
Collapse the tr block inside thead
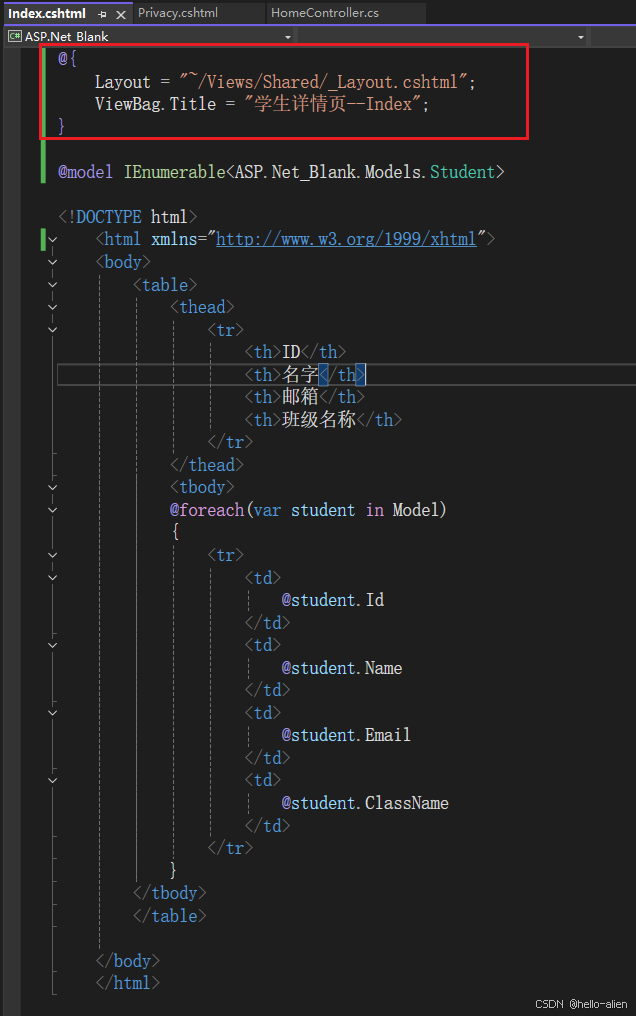click(53, 330)
